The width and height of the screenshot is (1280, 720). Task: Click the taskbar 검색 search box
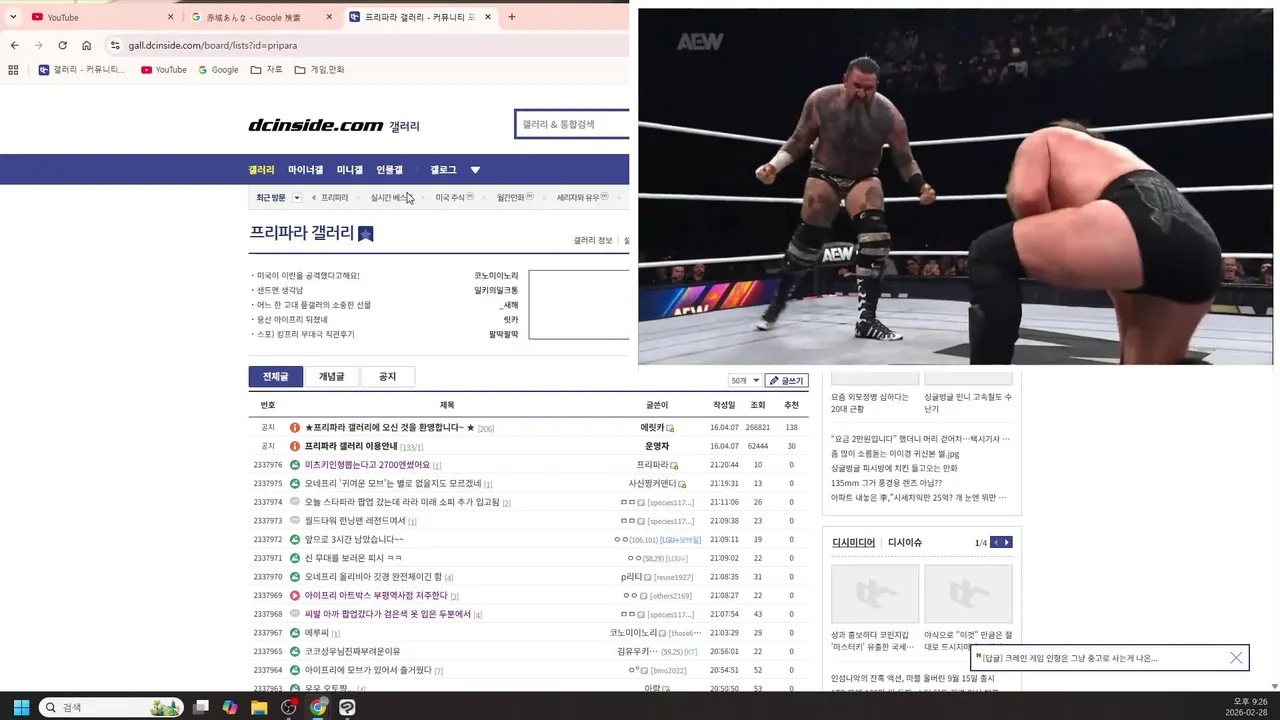click(112, 707)
